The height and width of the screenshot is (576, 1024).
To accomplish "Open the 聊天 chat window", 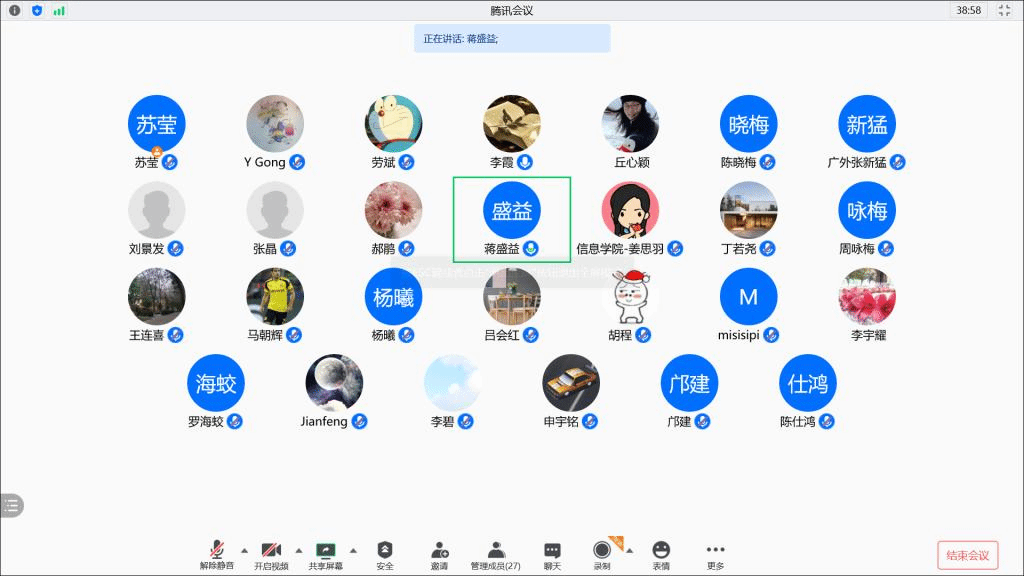I will [552, 555].
